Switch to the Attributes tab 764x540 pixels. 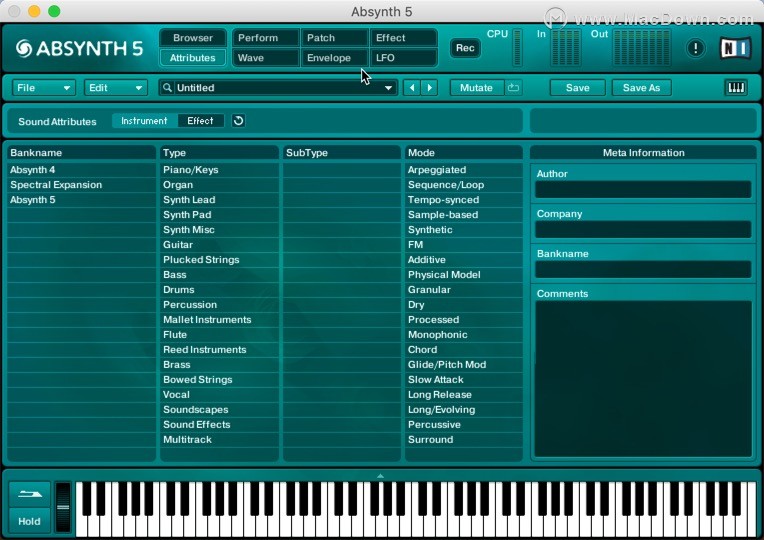tap(193, 58)
